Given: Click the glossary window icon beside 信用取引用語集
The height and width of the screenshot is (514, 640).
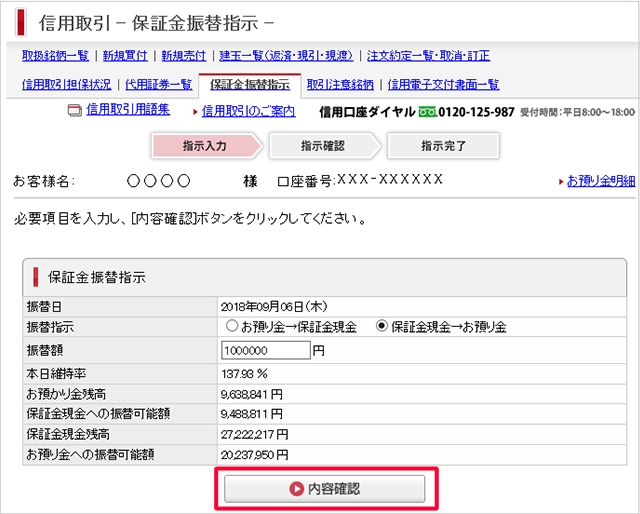Looking at the screenshot, I should (74, 111).
